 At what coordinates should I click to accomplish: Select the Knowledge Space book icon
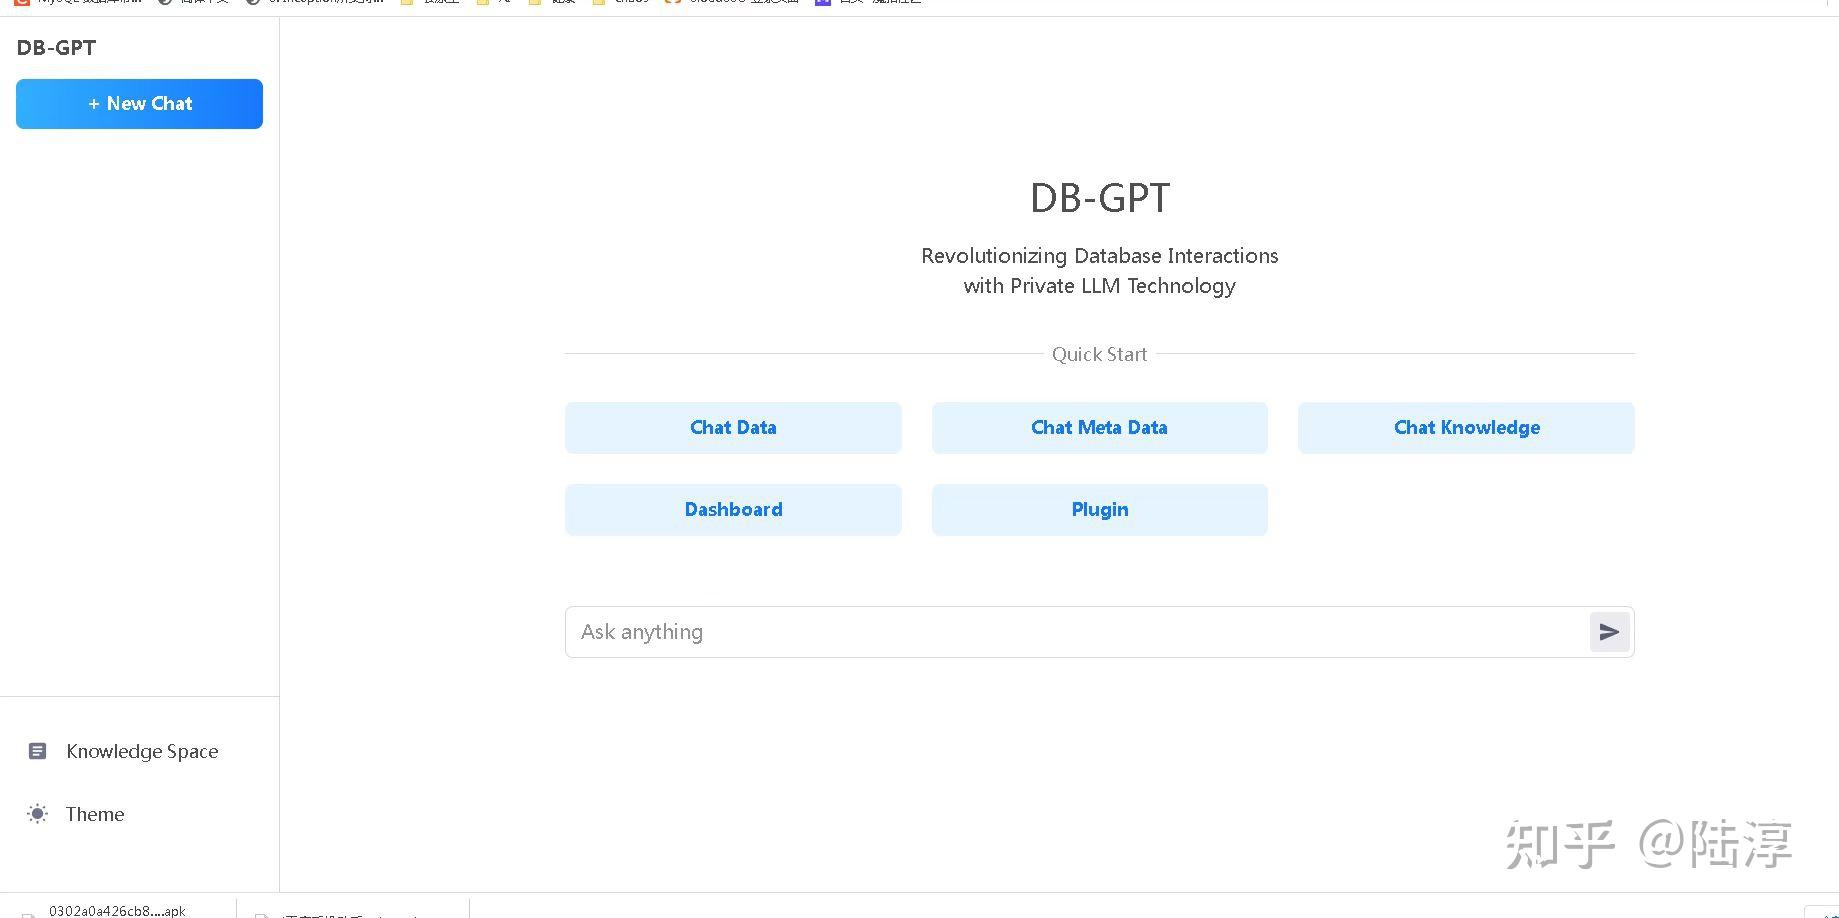(37, 751)
